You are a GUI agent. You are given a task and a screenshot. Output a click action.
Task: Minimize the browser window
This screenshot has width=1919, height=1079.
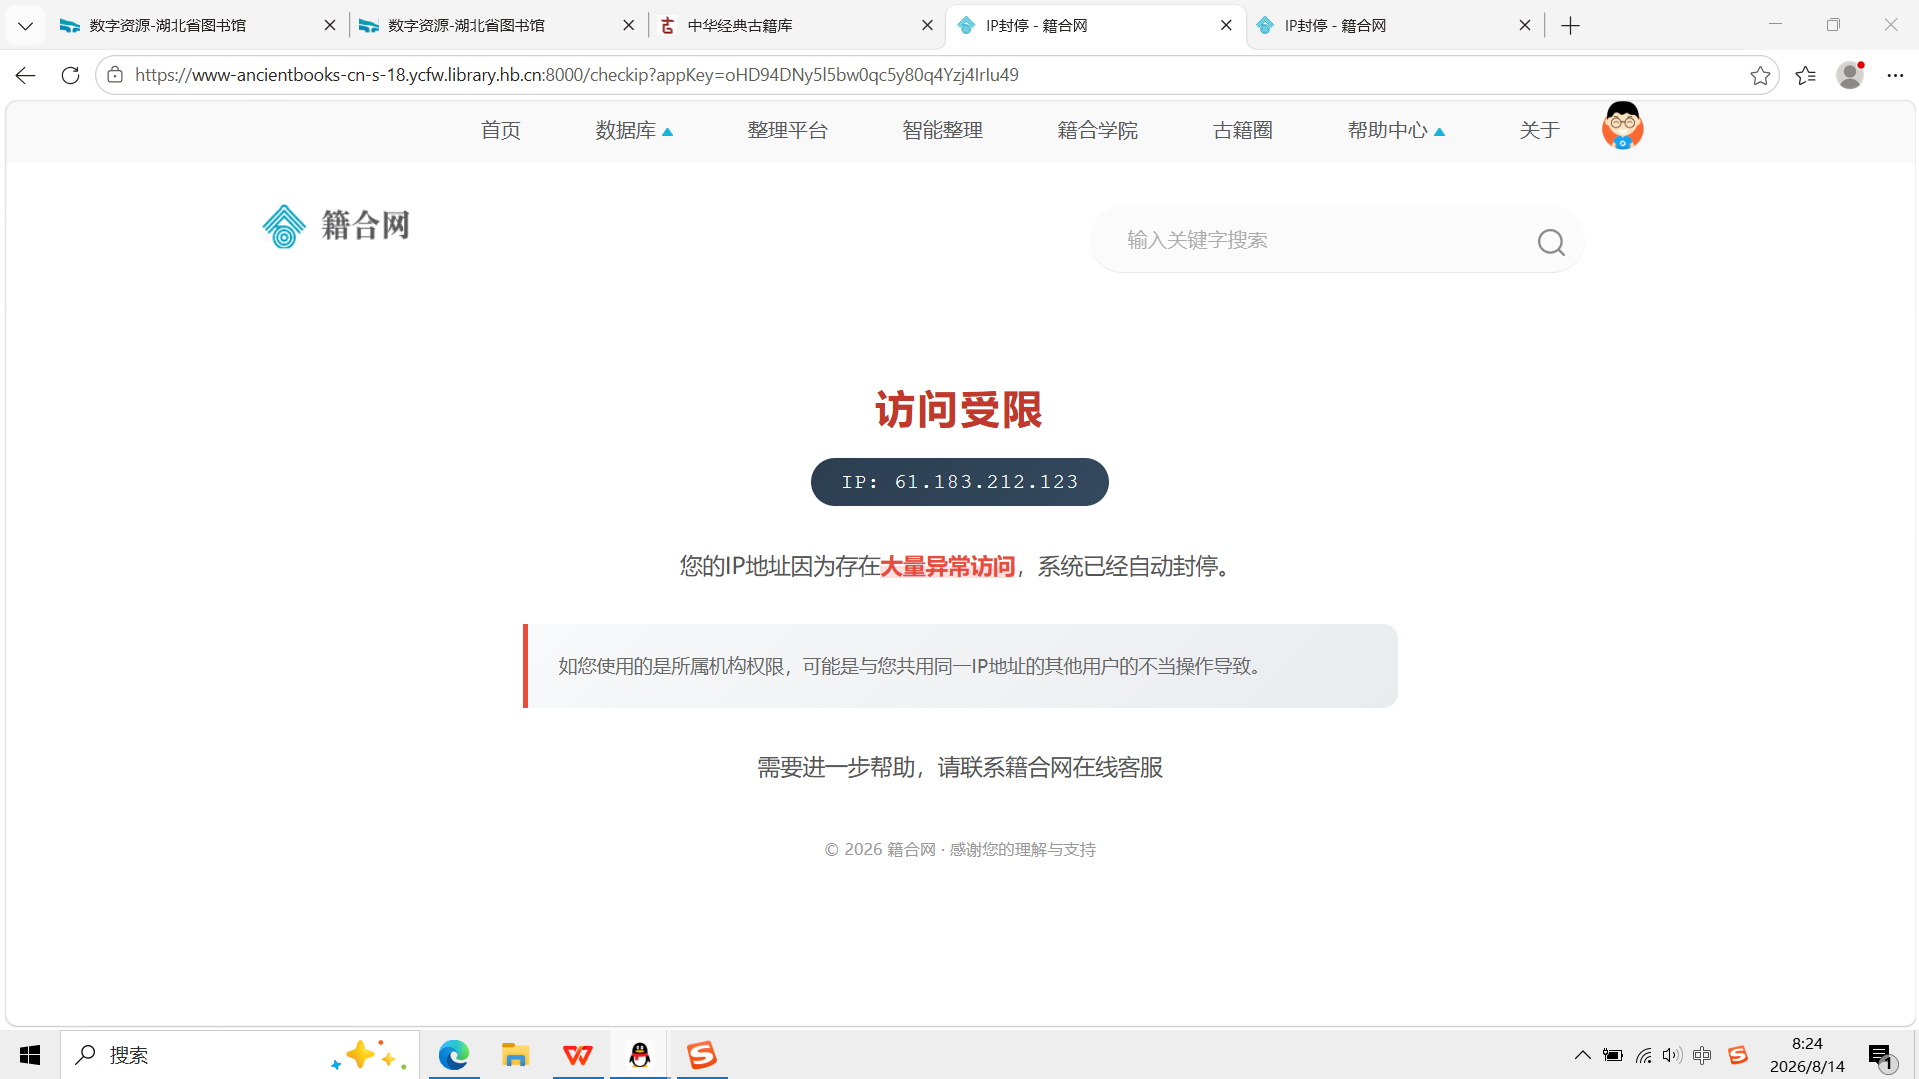click(1776, 25)
